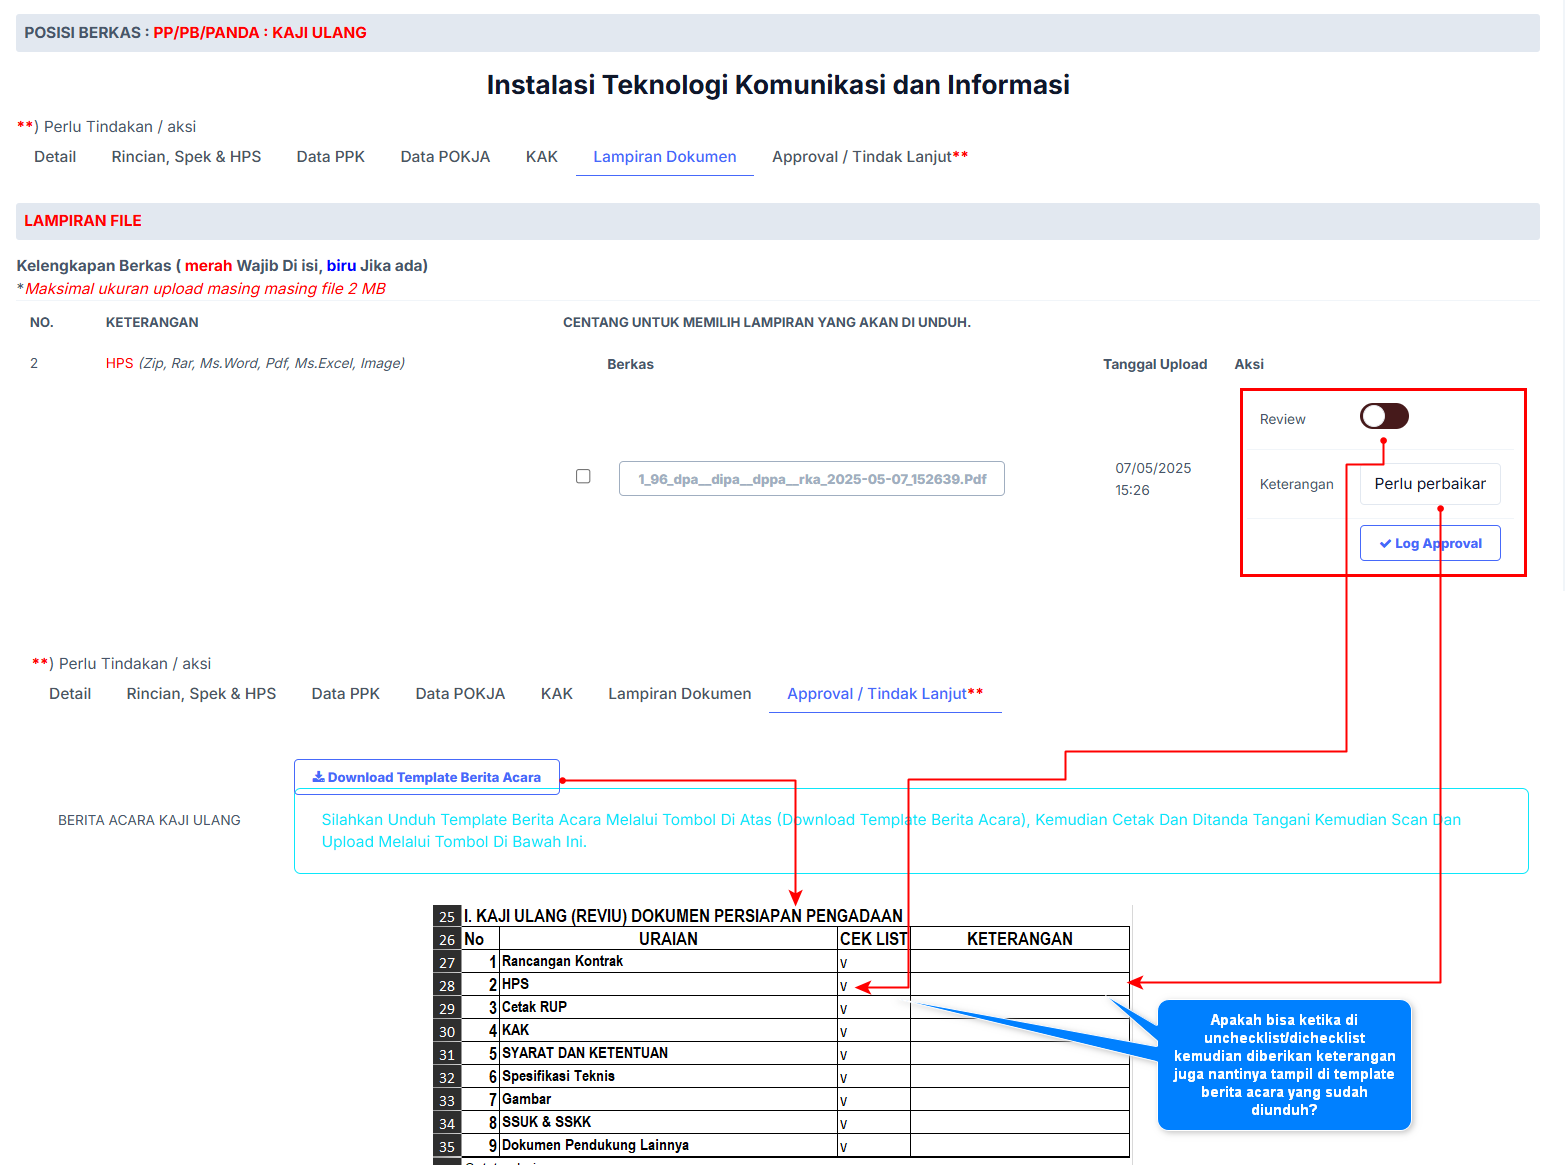The height and width of the screenshot is (1165, 1565).
Task: Open the 1_96_dpa__dipa__dppa__rka PDF file
Action: click(x=811, y=479)
